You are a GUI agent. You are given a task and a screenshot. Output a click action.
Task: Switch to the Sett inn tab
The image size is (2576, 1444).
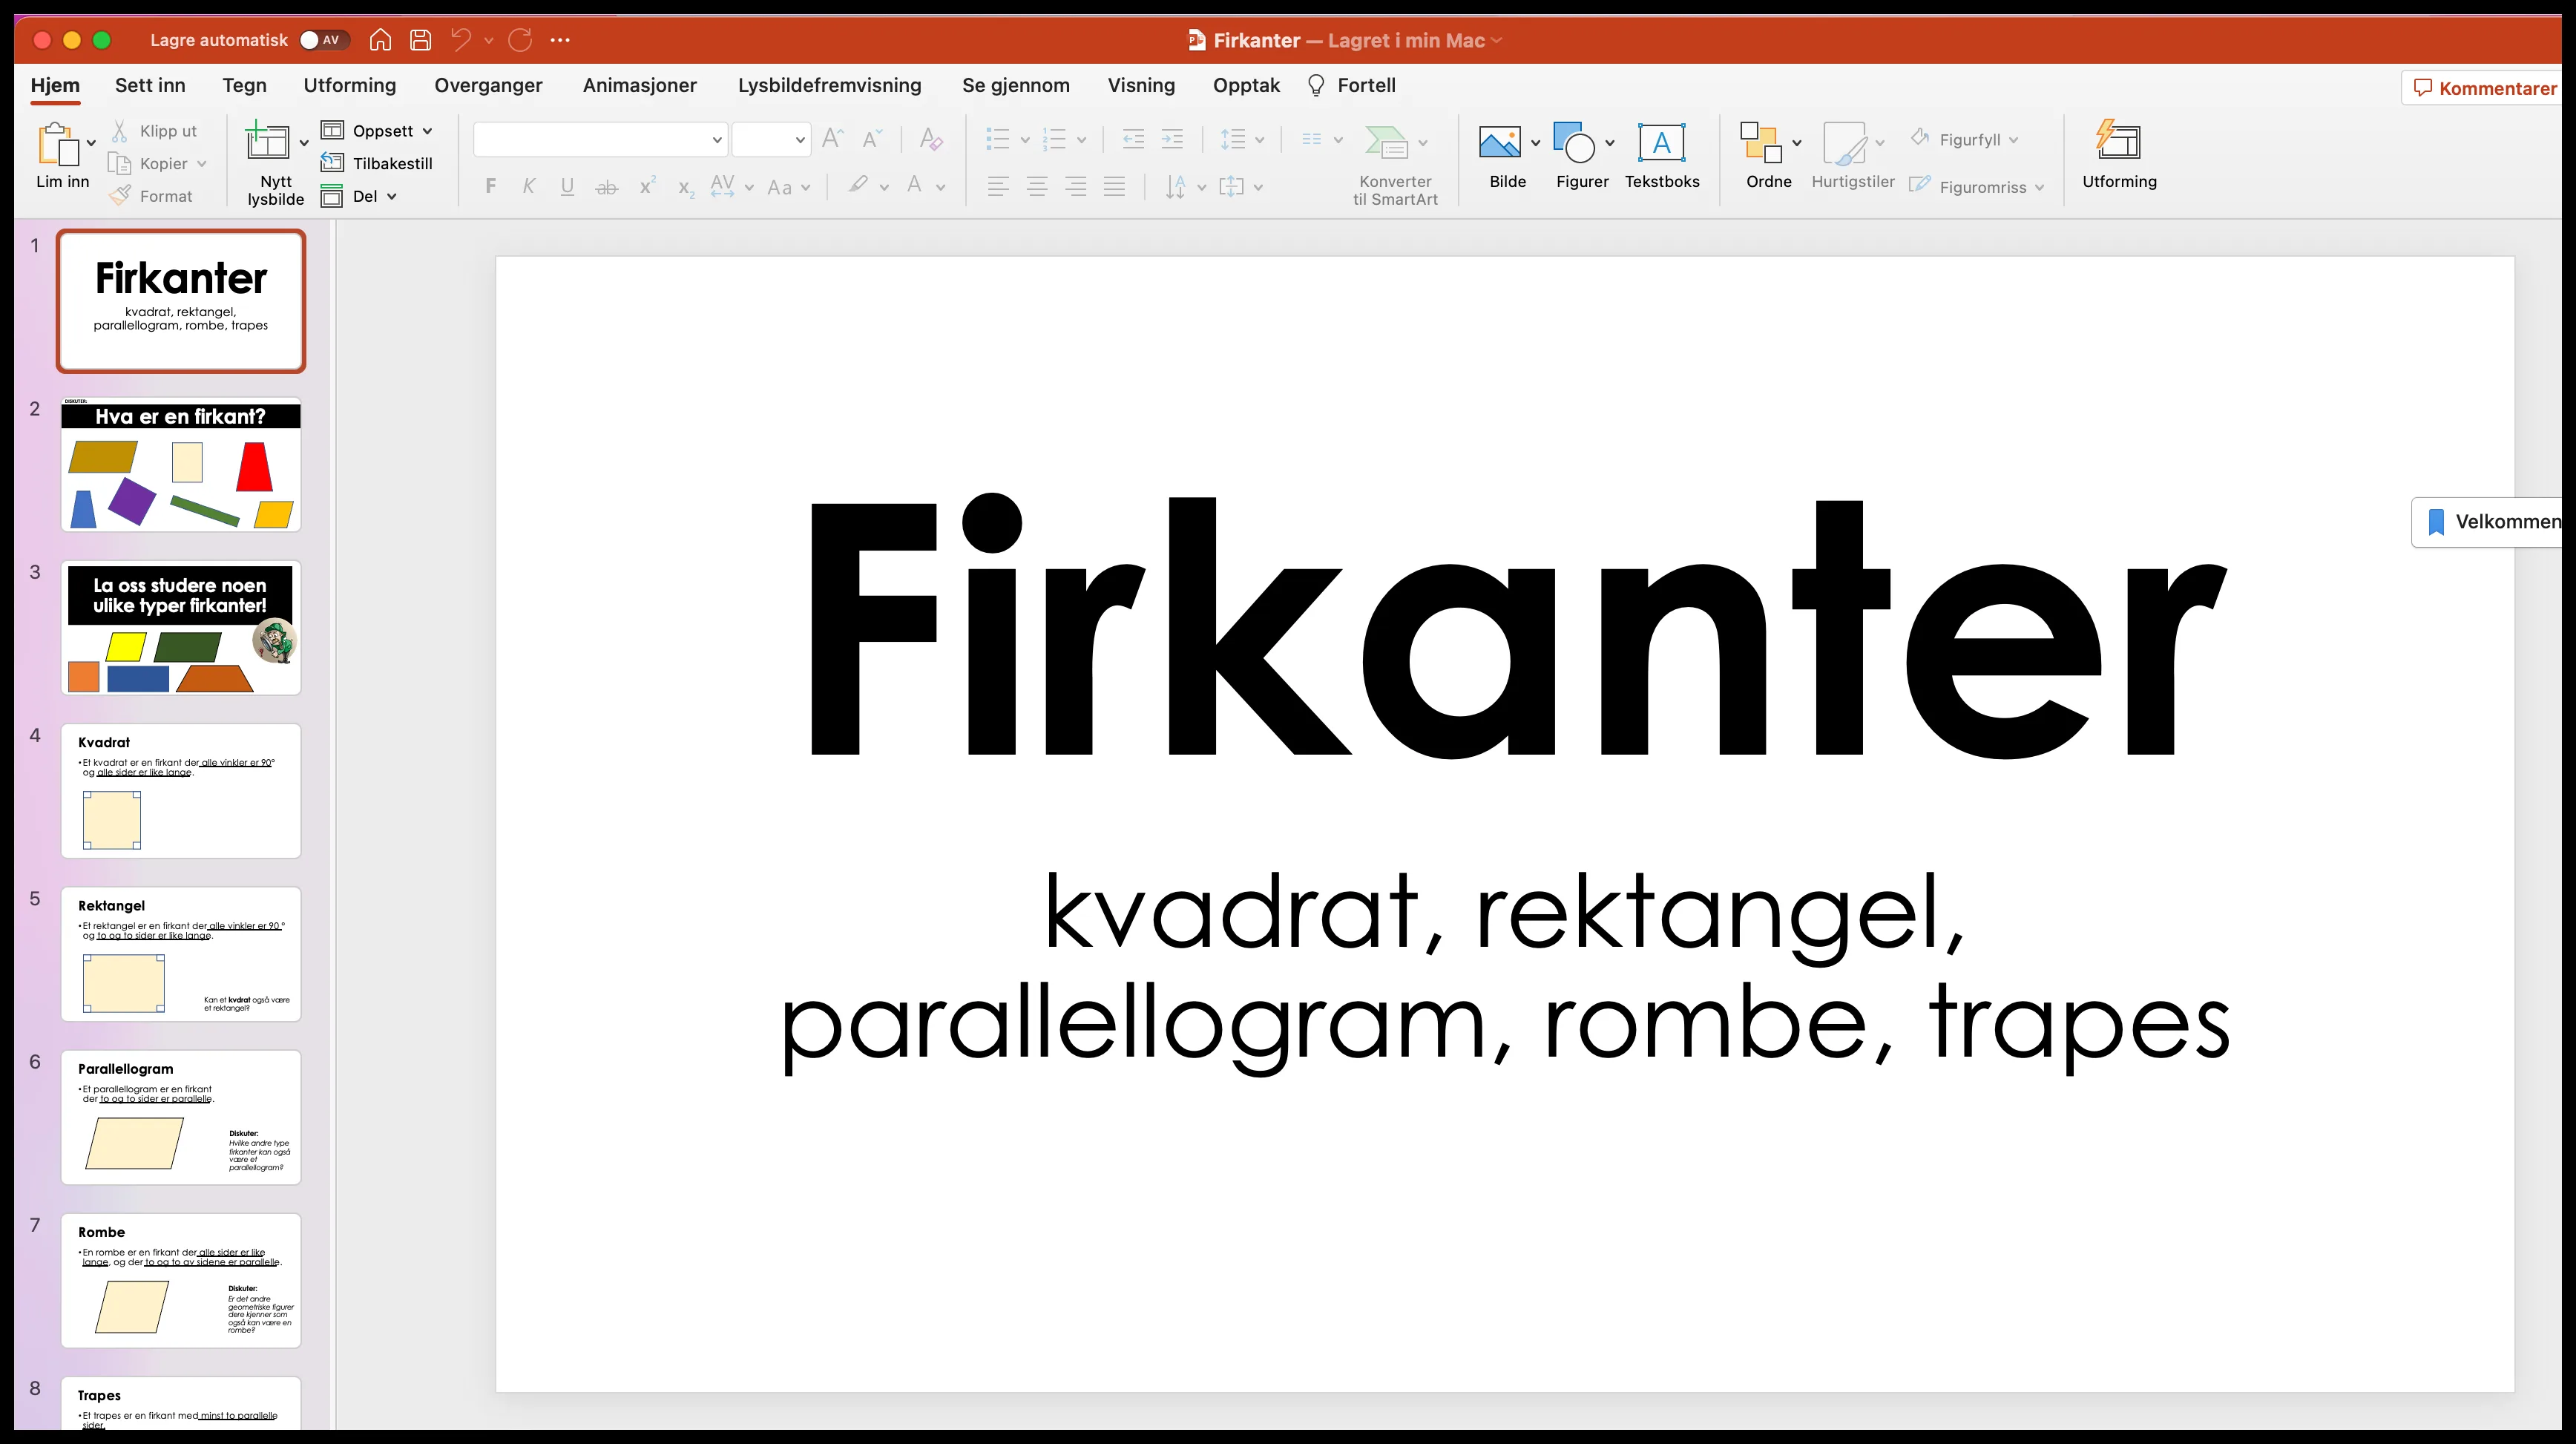(150, 85)
